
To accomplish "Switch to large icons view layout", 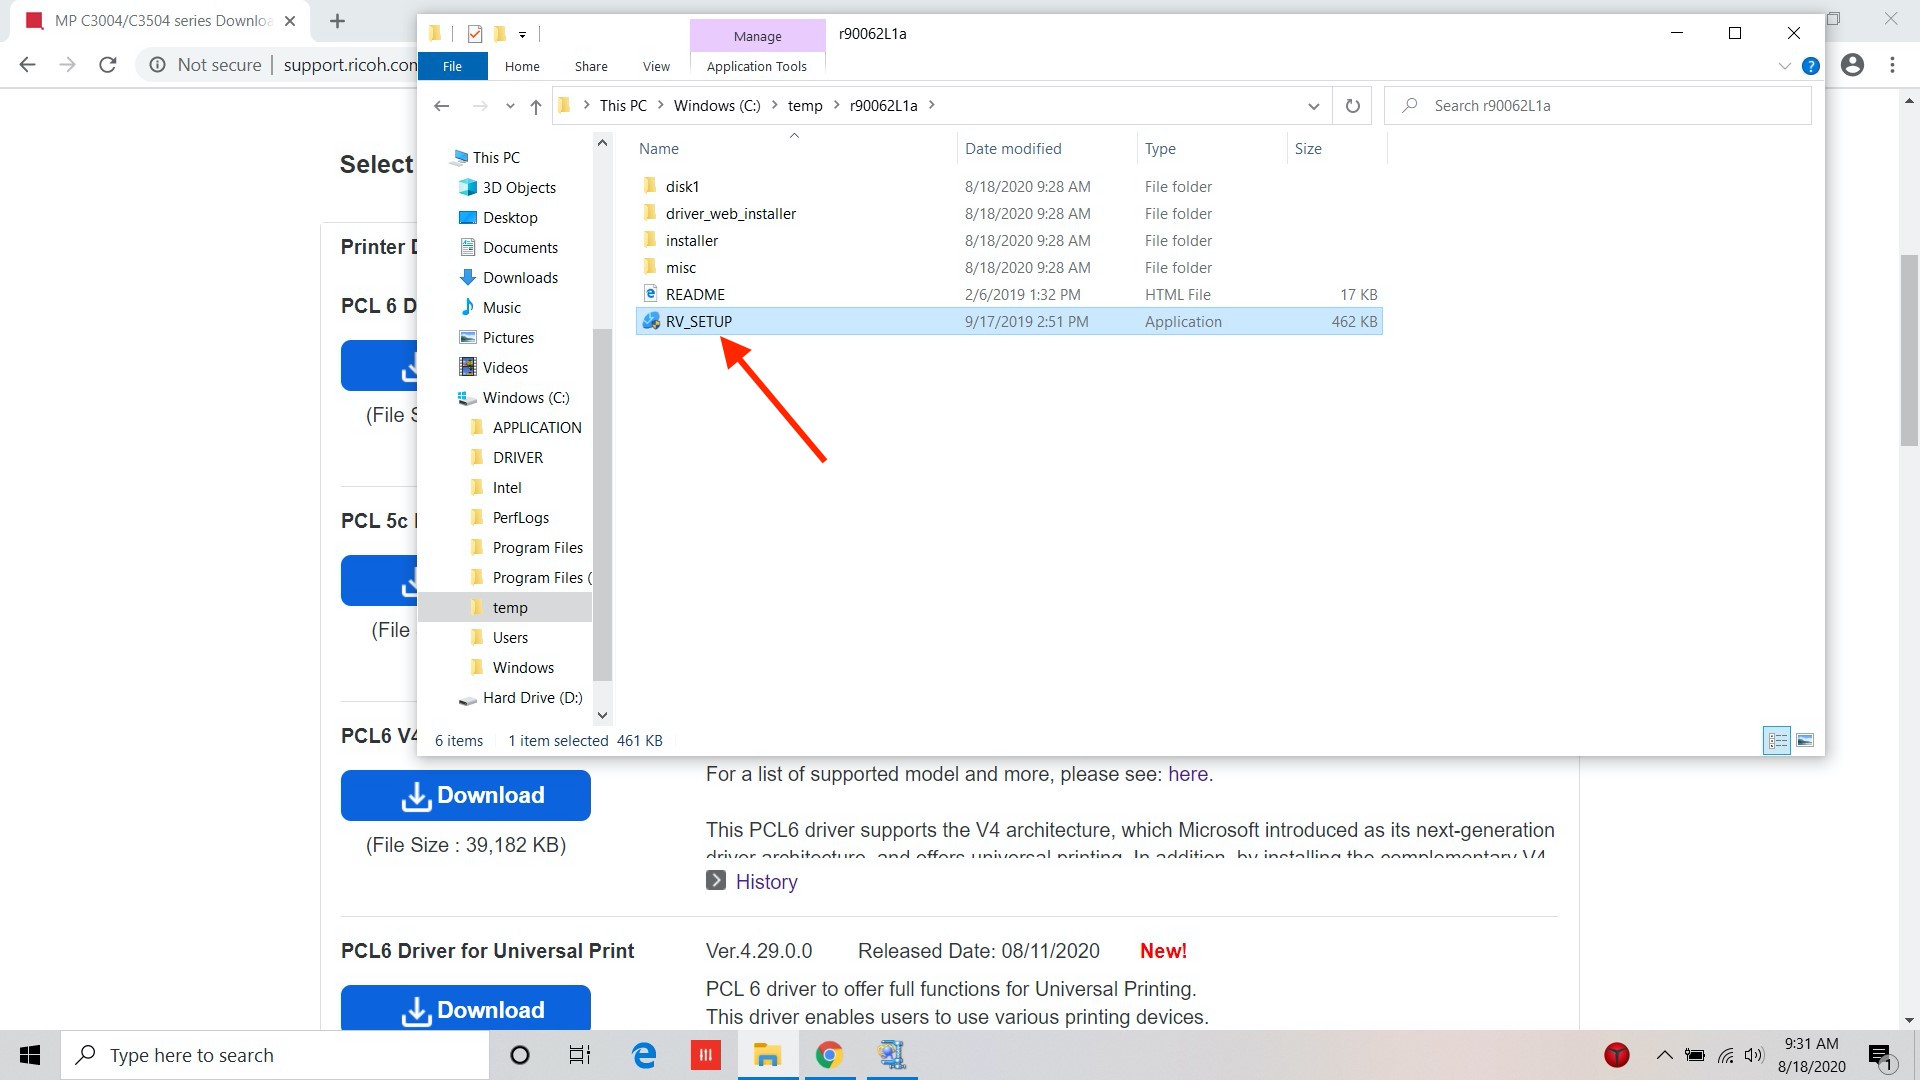I will click(x=1805, y=740).
